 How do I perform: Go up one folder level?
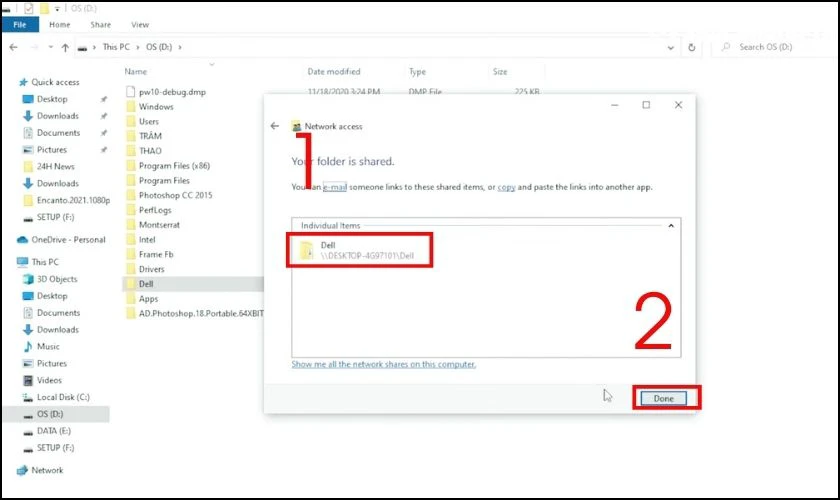point(65,47)
